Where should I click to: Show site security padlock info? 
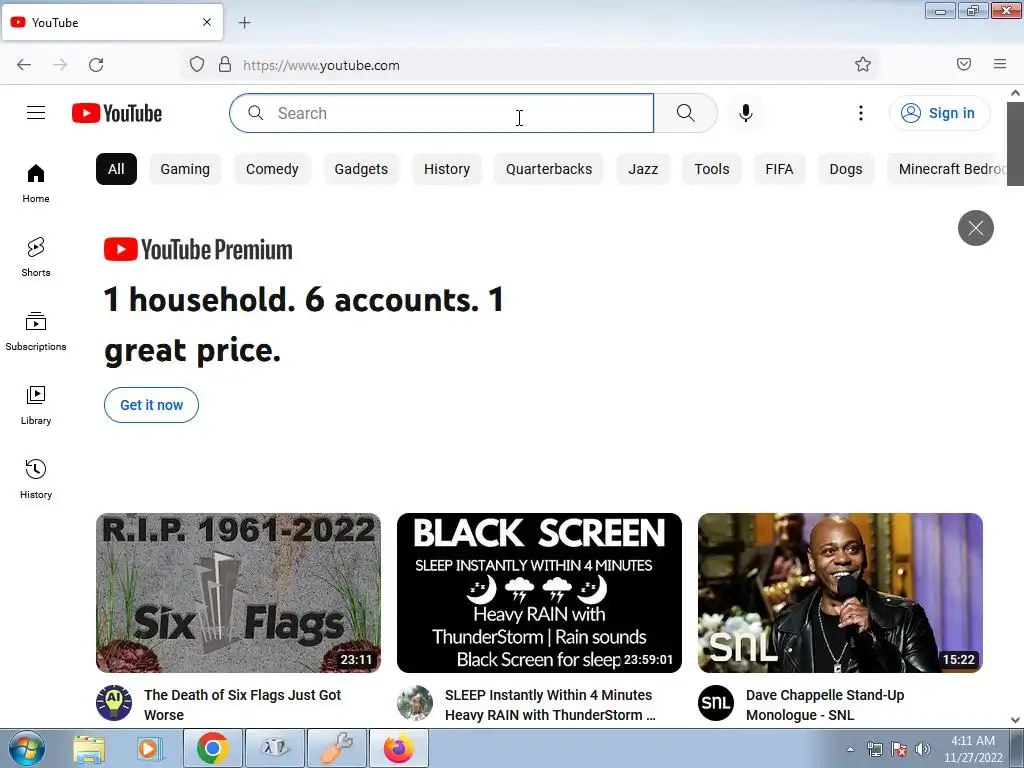click(x=225, y=64)
